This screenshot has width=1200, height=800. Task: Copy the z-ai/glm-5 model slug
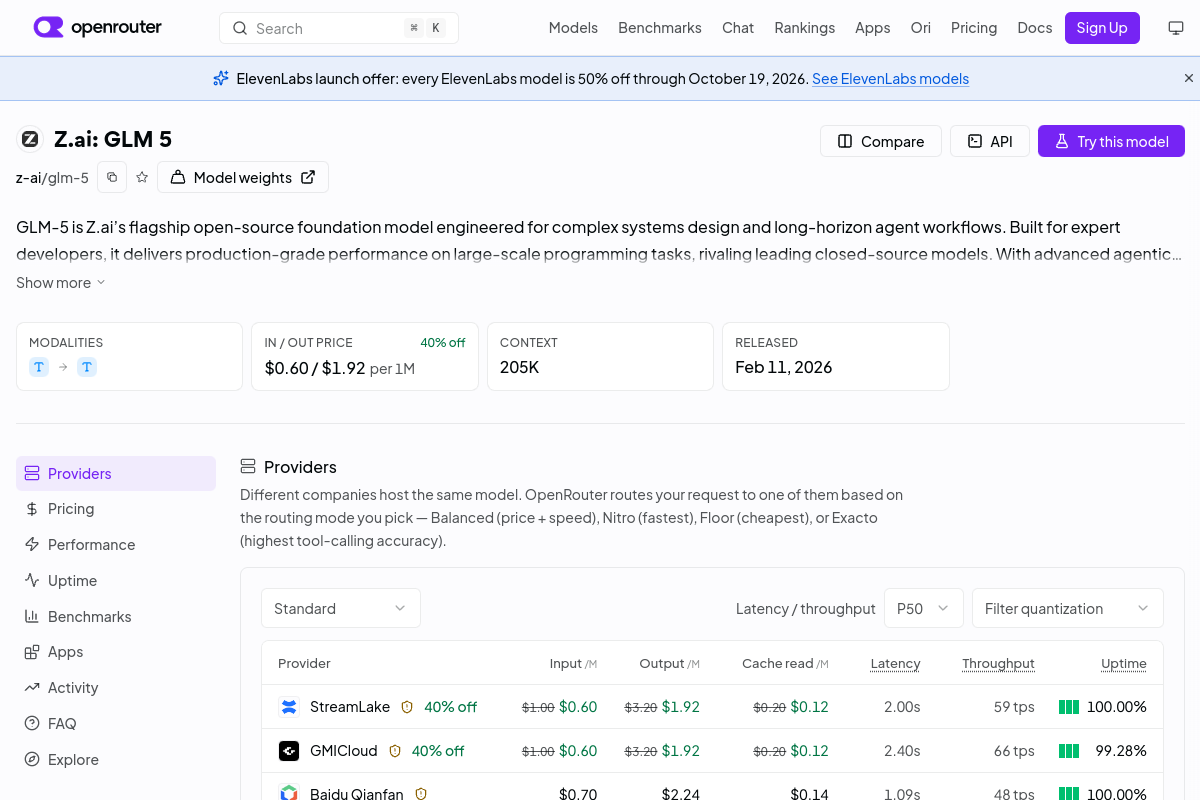coord(112,177)
